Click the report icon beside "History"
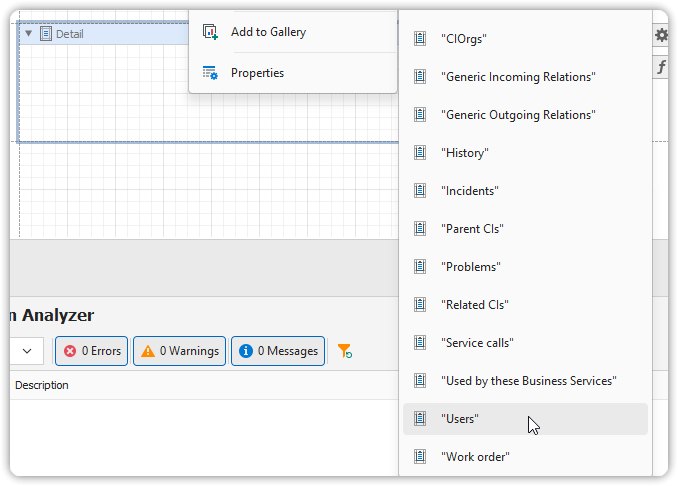 (x=421, y=153)
